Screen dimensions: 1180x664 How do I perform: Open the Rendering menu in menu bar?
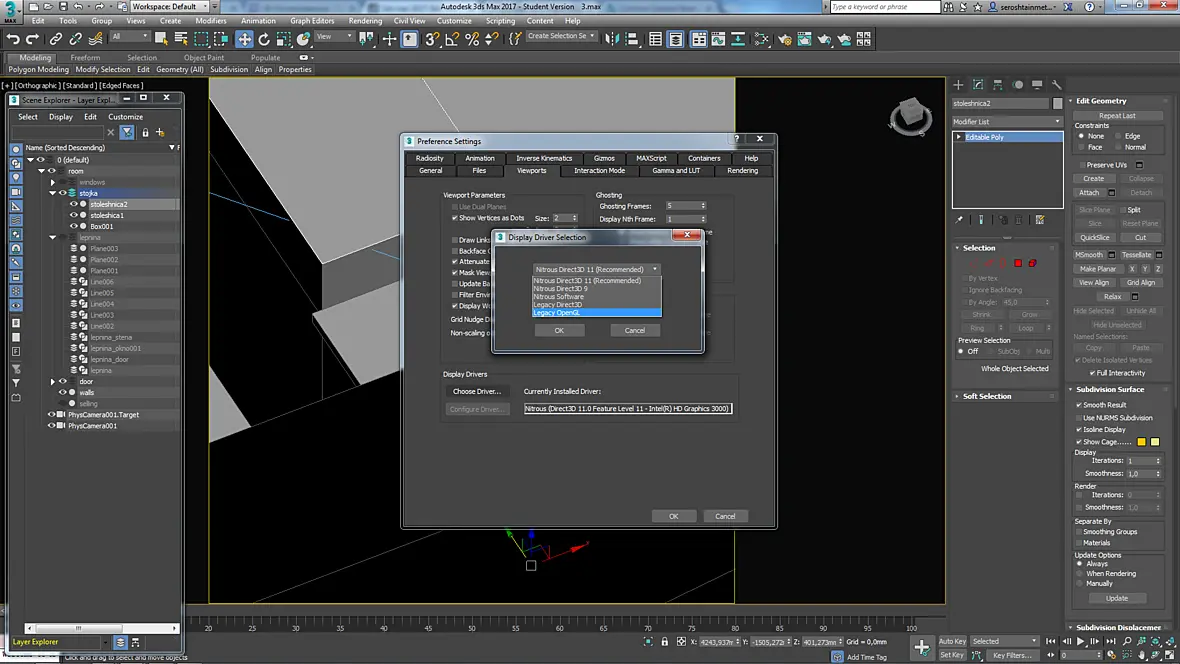365,21
